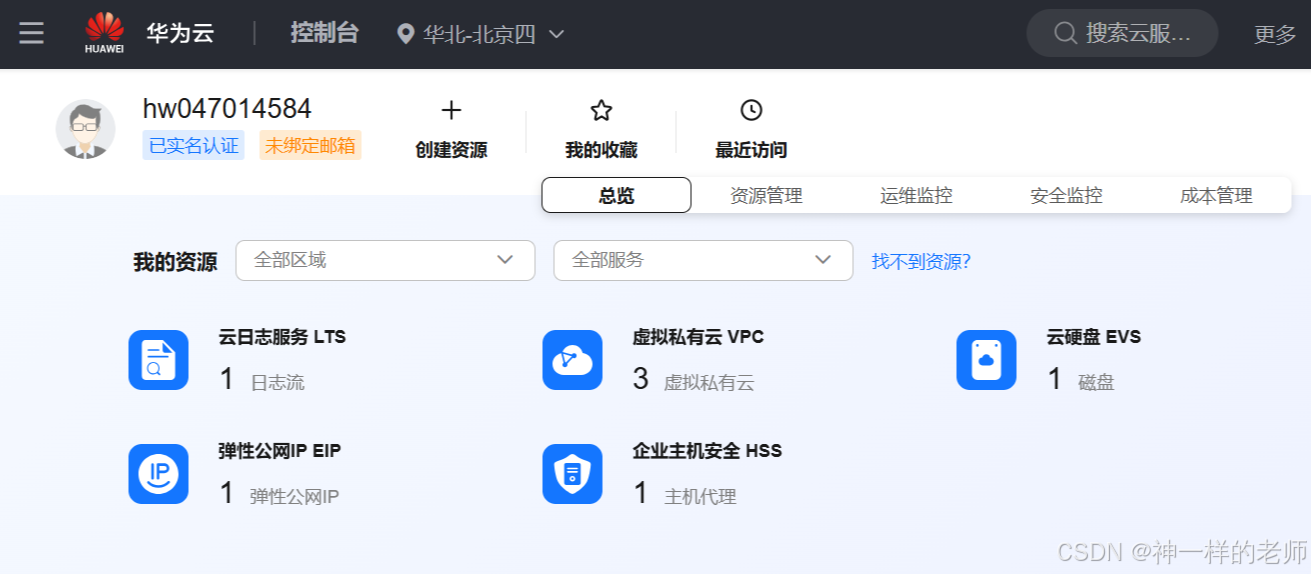Click the 日志流 count text
This screenshot has width=1311, height=574.
(277, 383)
